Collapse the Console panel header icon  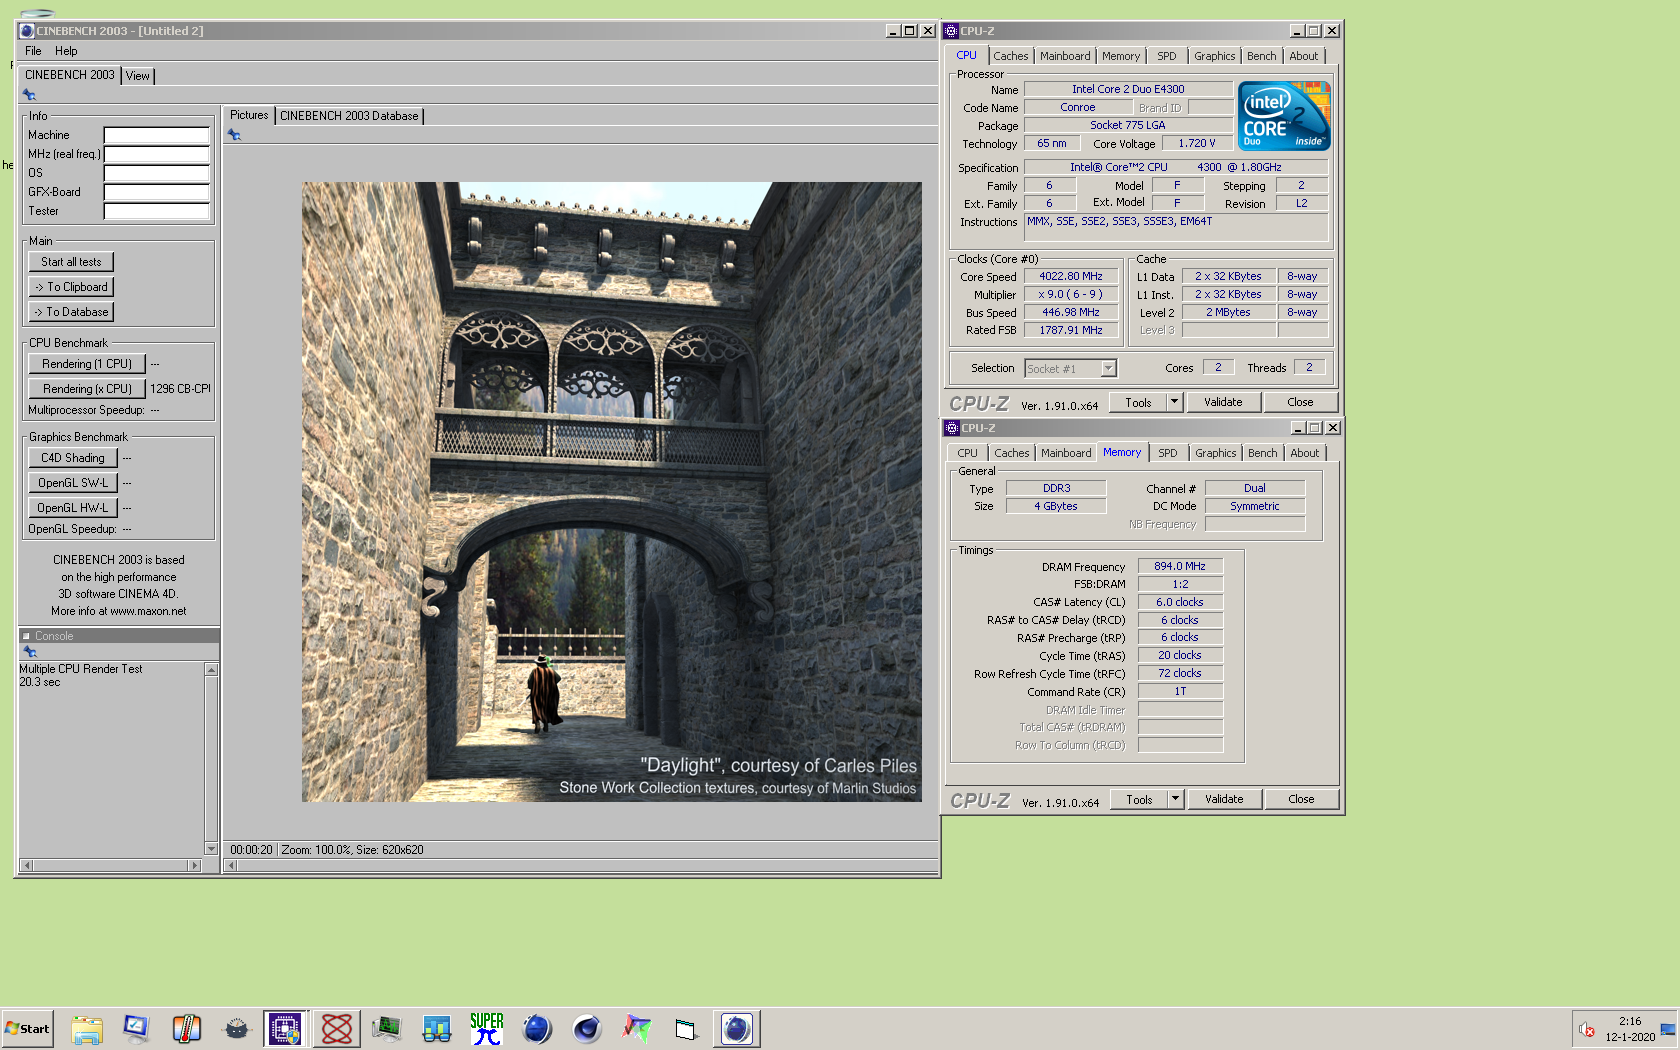pos(27,636)
